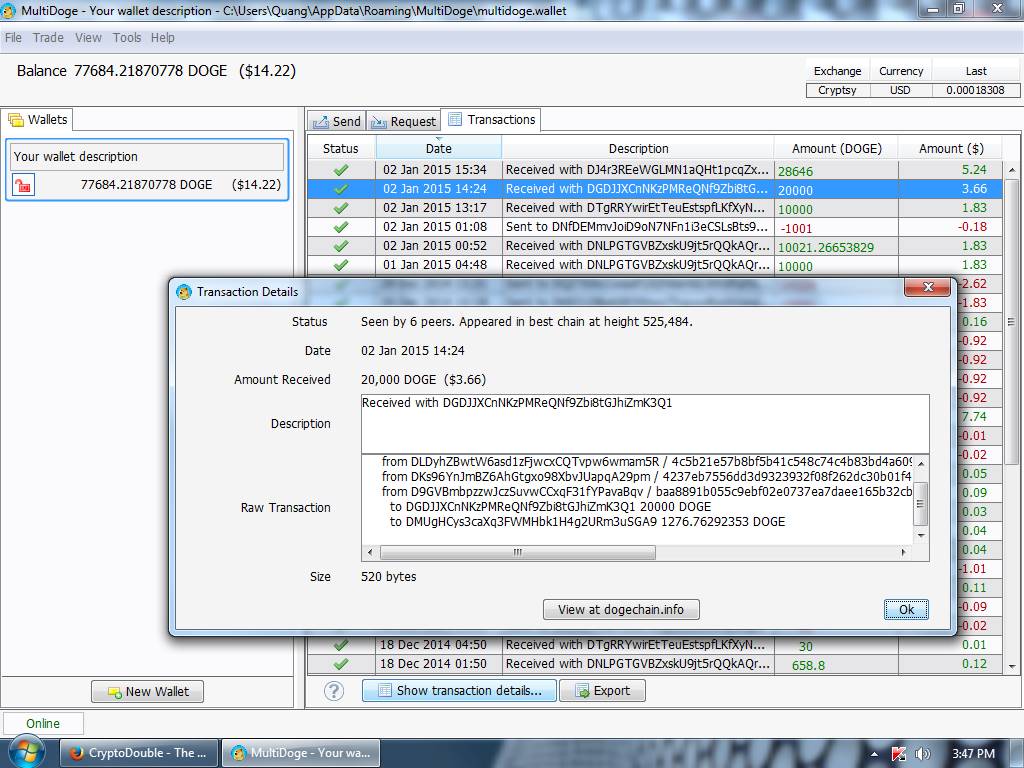Click the green checkmark for 02 Jan 2015 01:08
Image resolution: width=1024 pixels, height=768 pixels.
[x=341, y=227]
